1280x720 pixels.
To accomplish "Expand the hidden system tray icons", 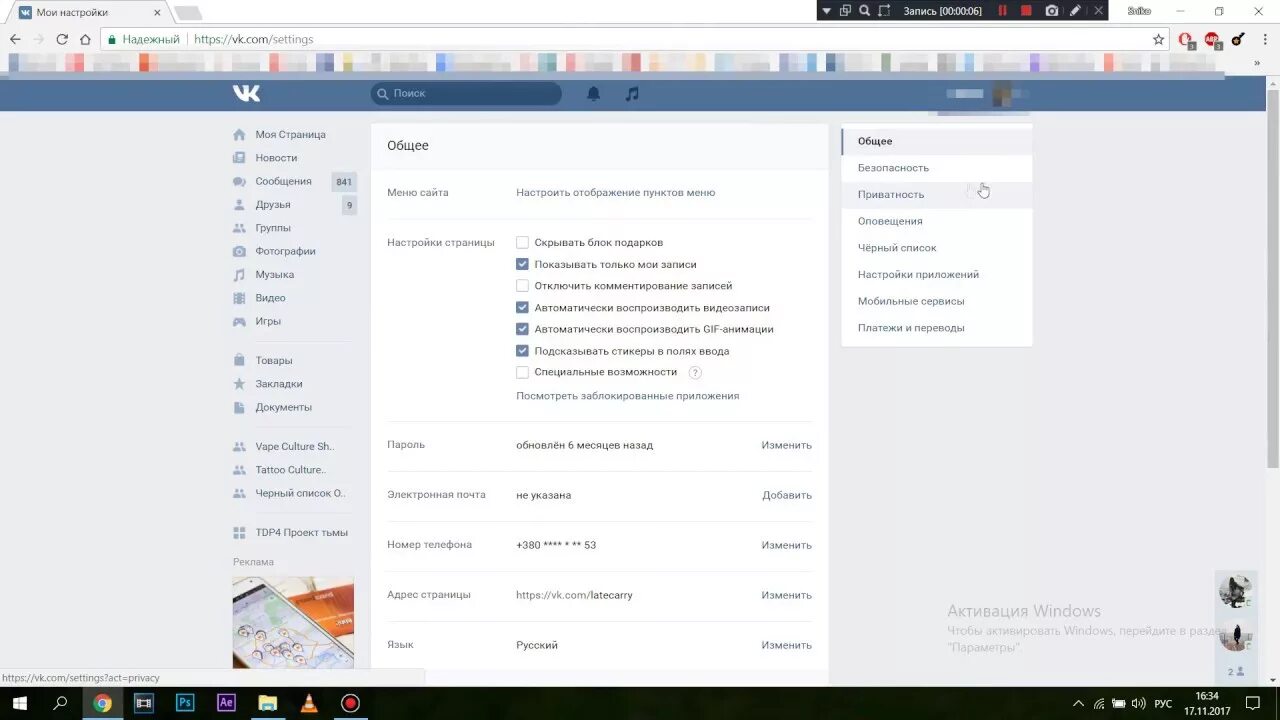I will (x=1077, y=703).
